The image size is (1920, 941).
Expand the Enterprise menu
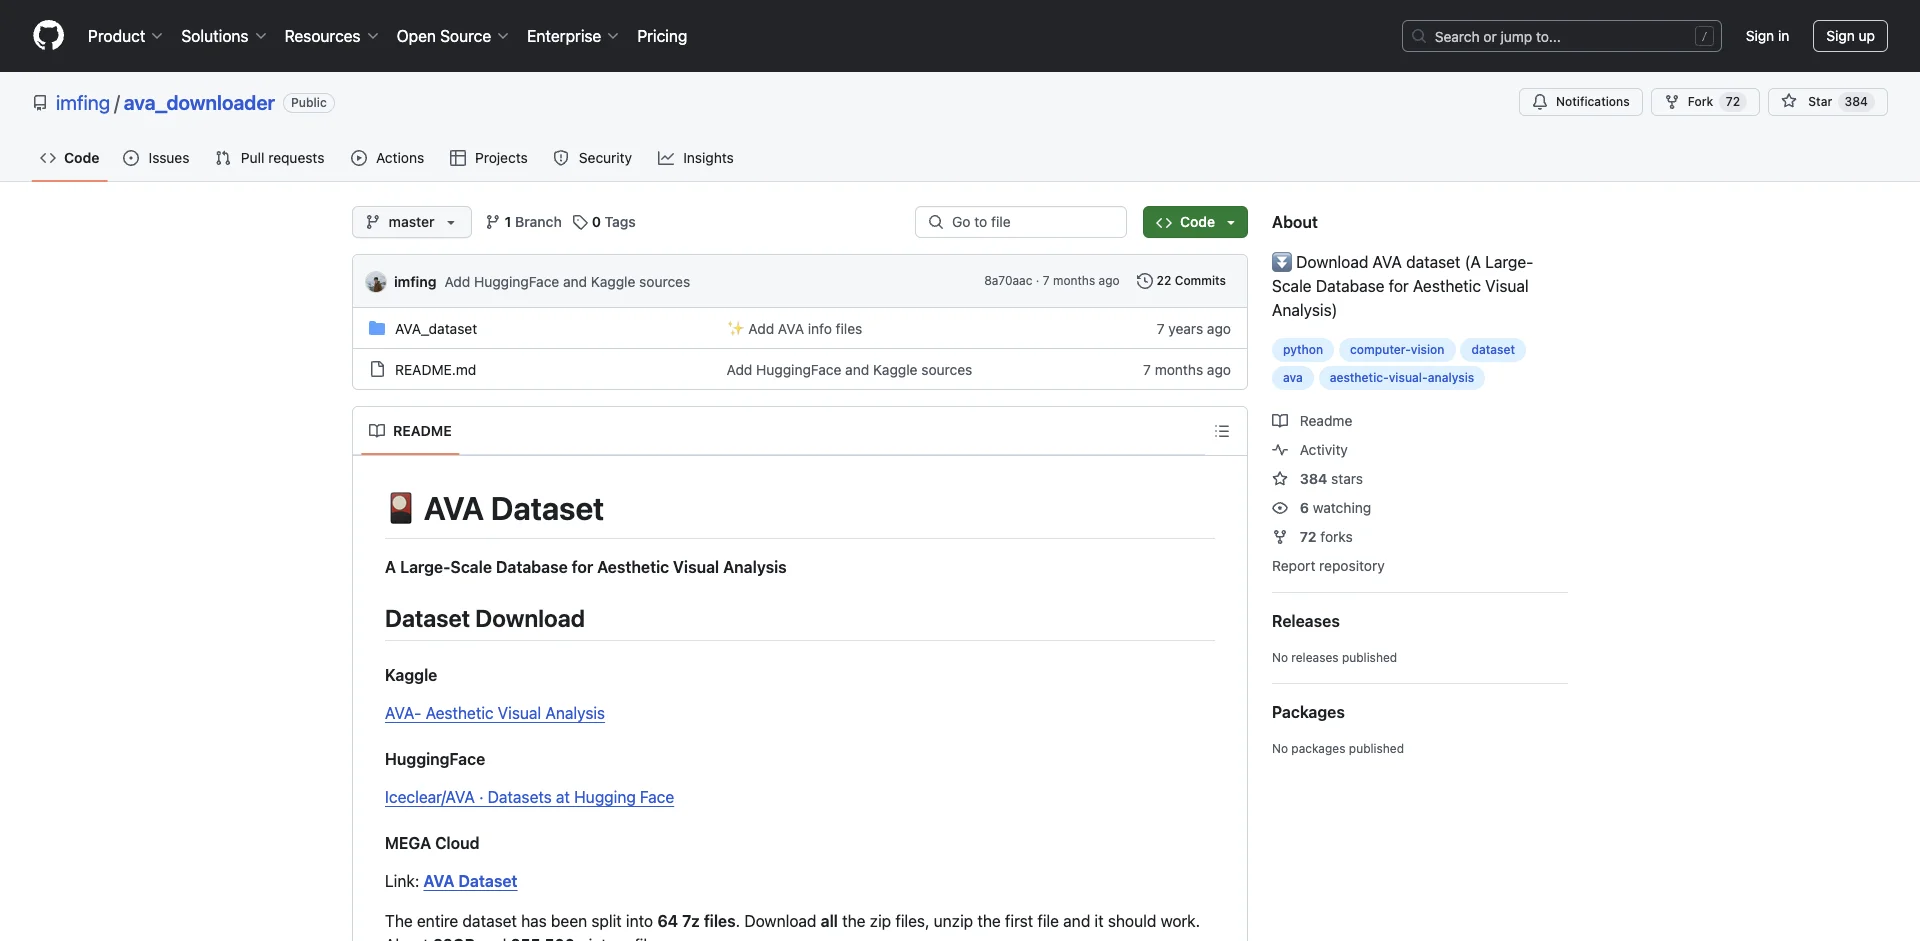tap(572, 36)
